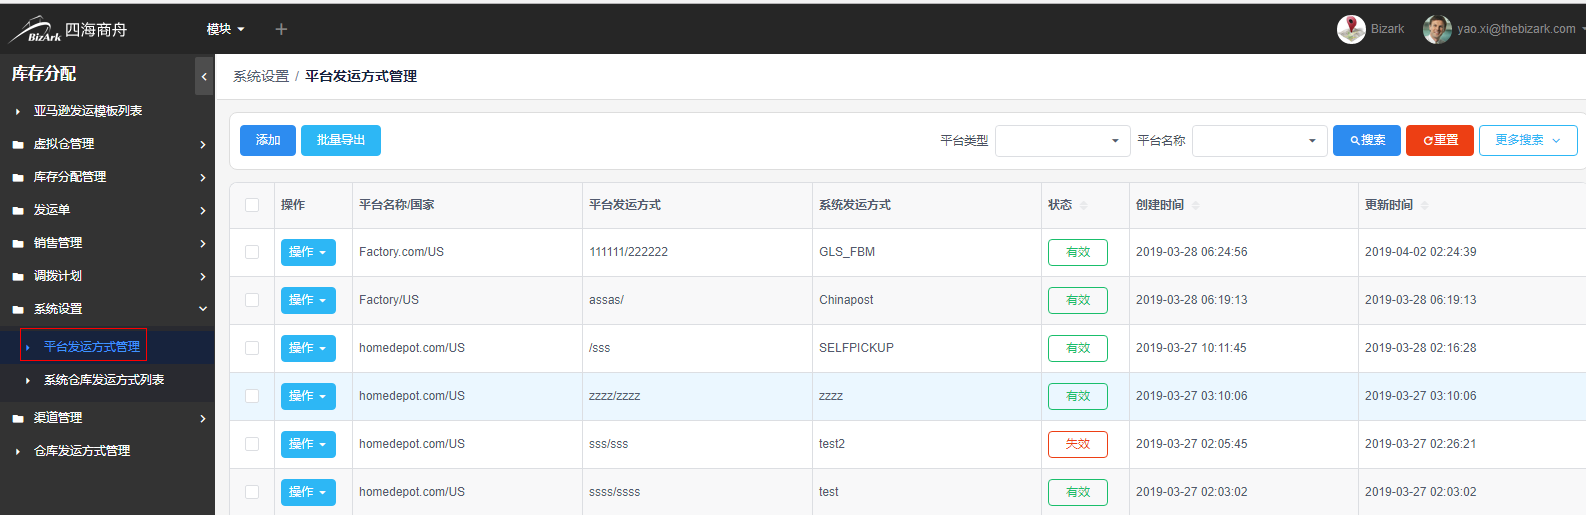Viewport: 1586px width, 515px height.
Task: Open 操作 dropdown for the Factory.com/US row
Action: pyautogui.click(x=308, y=252)
